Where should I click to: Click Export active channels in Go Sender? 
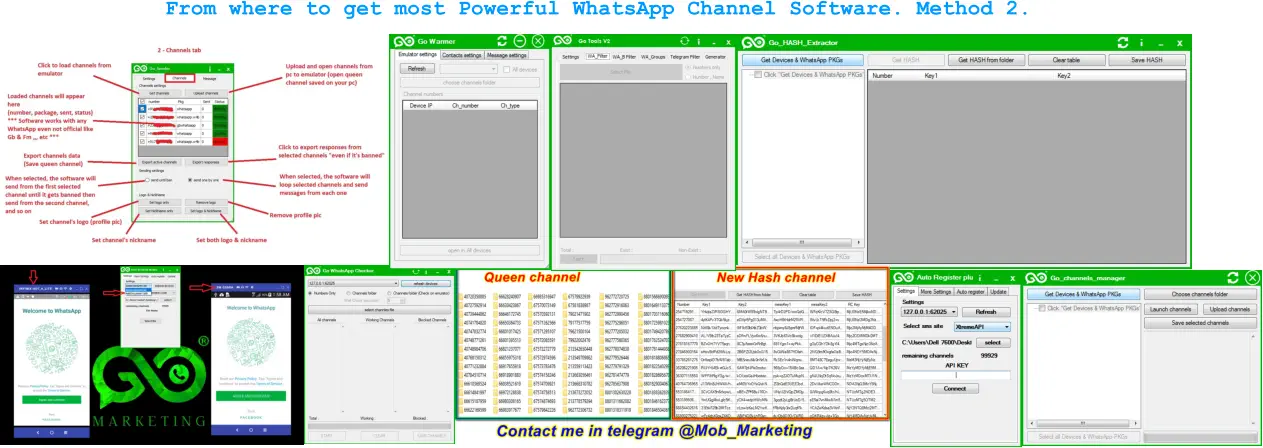tap(160, 162)
